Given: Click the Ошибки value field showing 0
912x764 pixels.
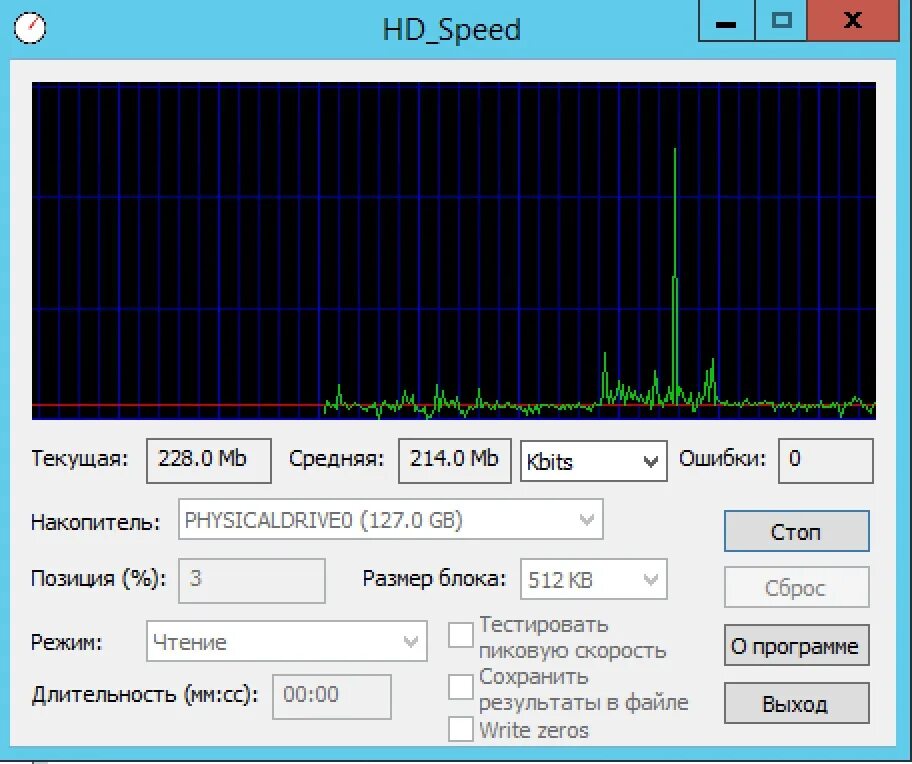Looking at the screenshot, I should (825, 460).
